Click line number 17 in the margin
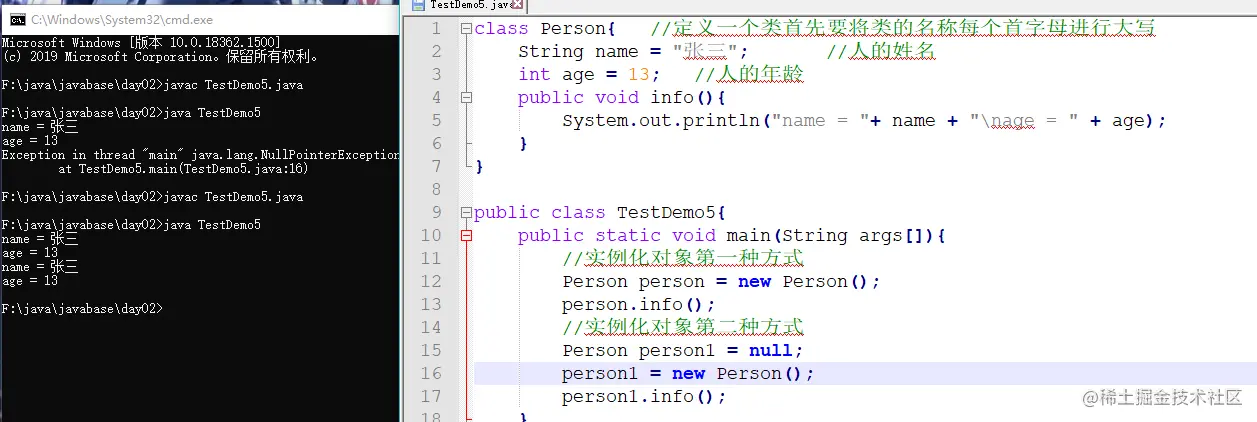The image size is (1257, 422). click(x=430, y=396)
